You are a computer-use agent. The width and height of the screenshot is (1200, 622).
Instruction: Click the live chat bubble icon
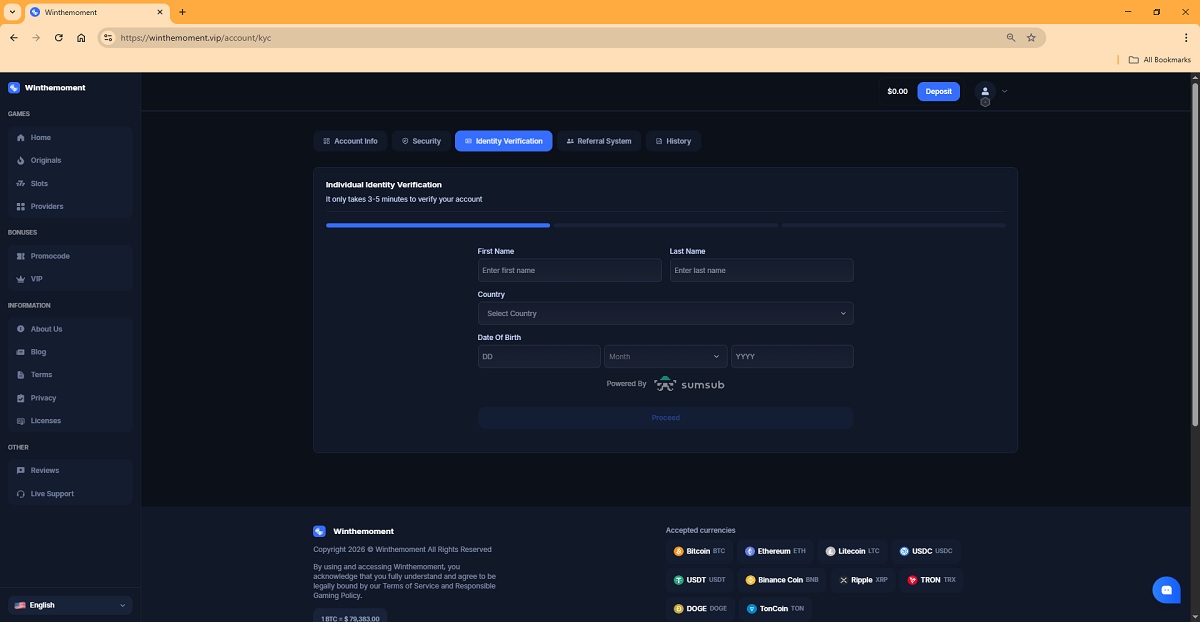1166,590
